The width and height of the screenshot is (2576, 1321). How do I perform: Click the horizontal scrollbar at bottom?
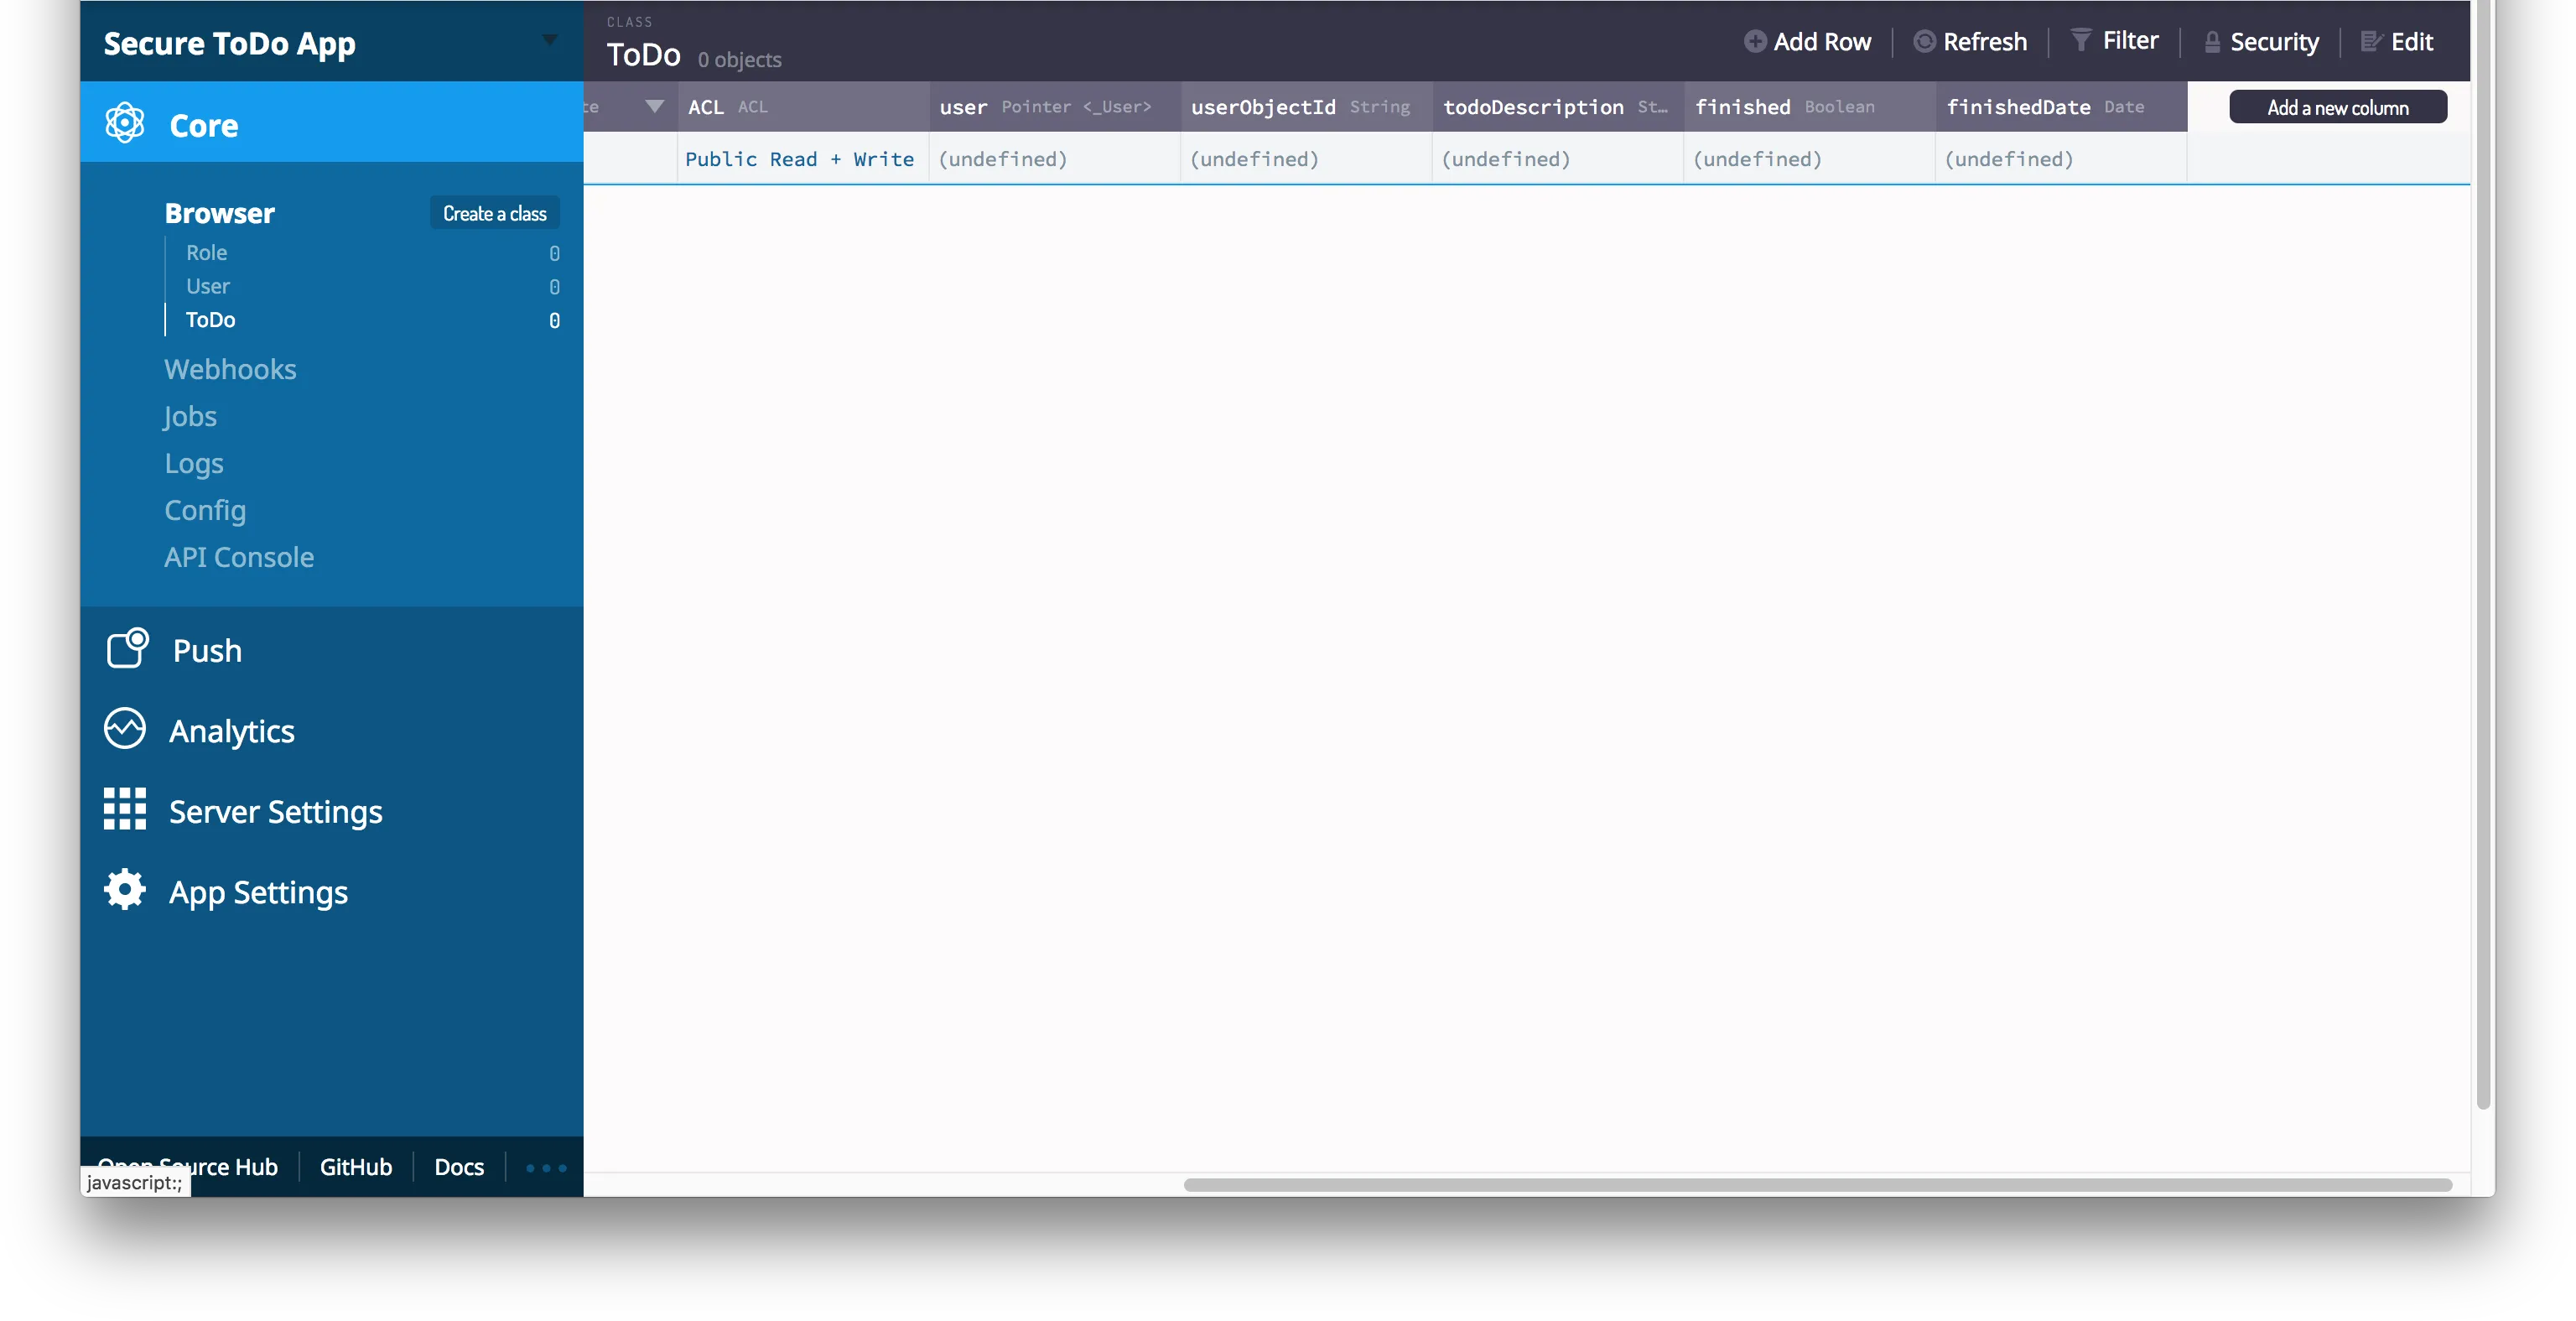(1817, 1185)
